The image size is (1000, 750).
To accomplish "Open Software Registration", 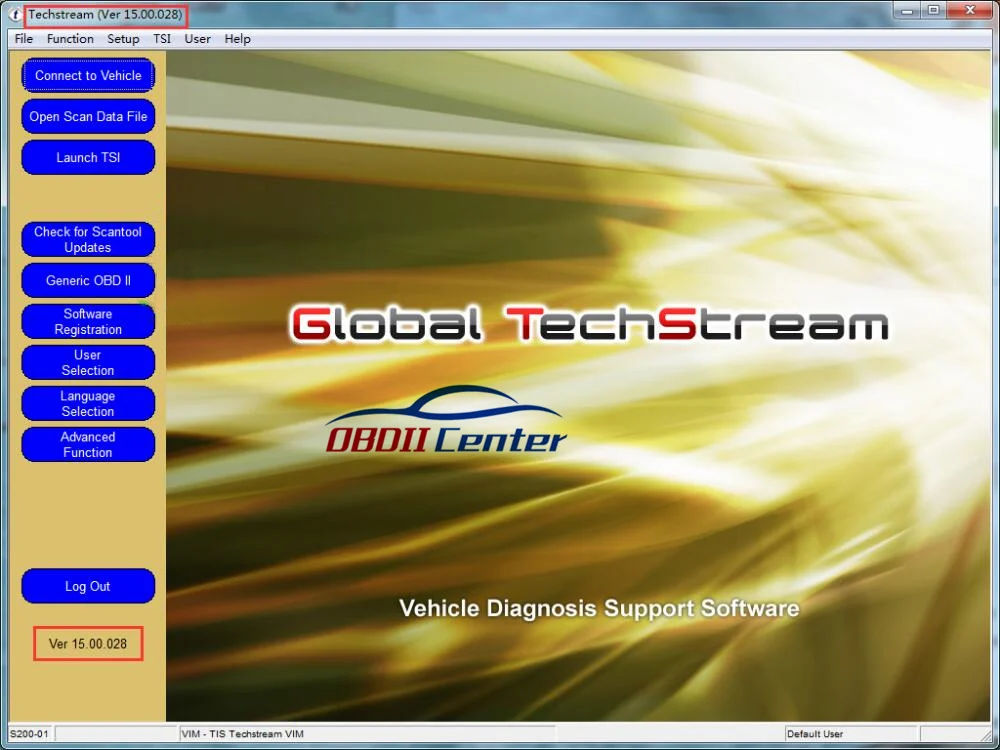I will [x=88, y=321].
